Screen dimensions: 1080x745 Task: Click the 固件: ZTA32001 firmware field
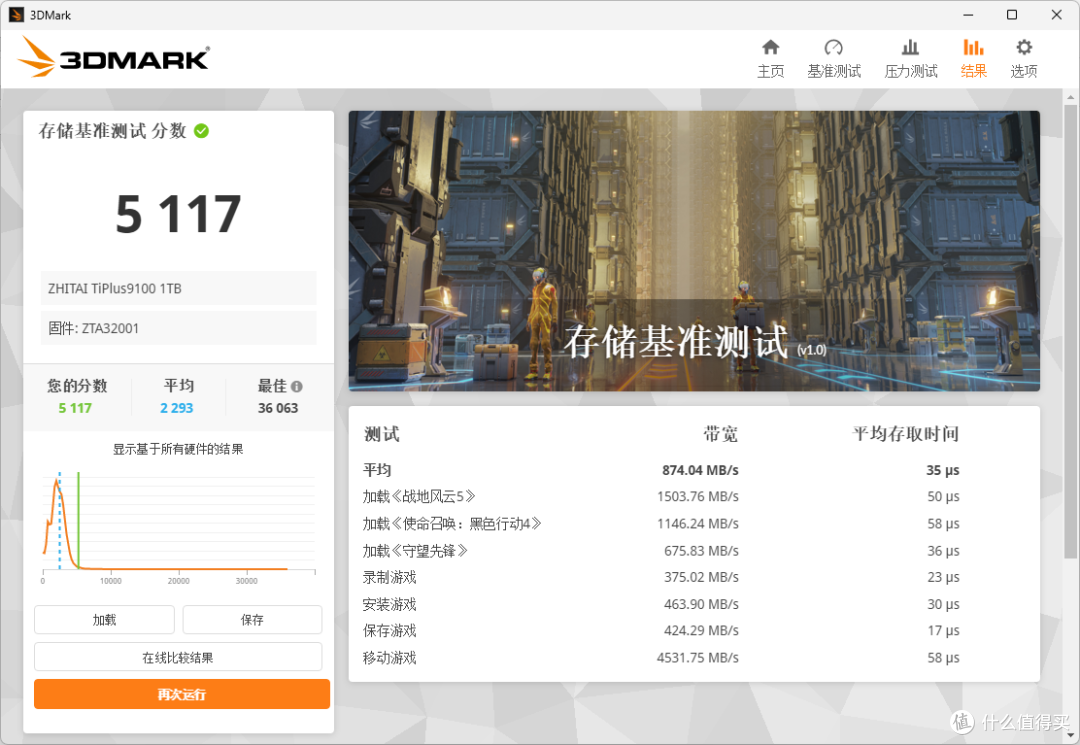click(178, 328)
